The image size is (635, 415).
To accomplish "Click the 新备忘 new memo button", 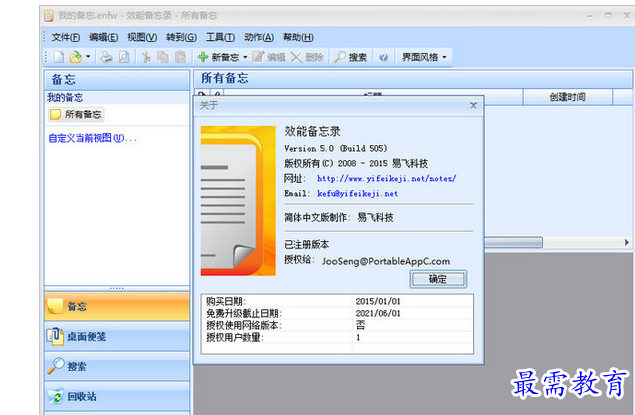I will [x=219, y=57].
